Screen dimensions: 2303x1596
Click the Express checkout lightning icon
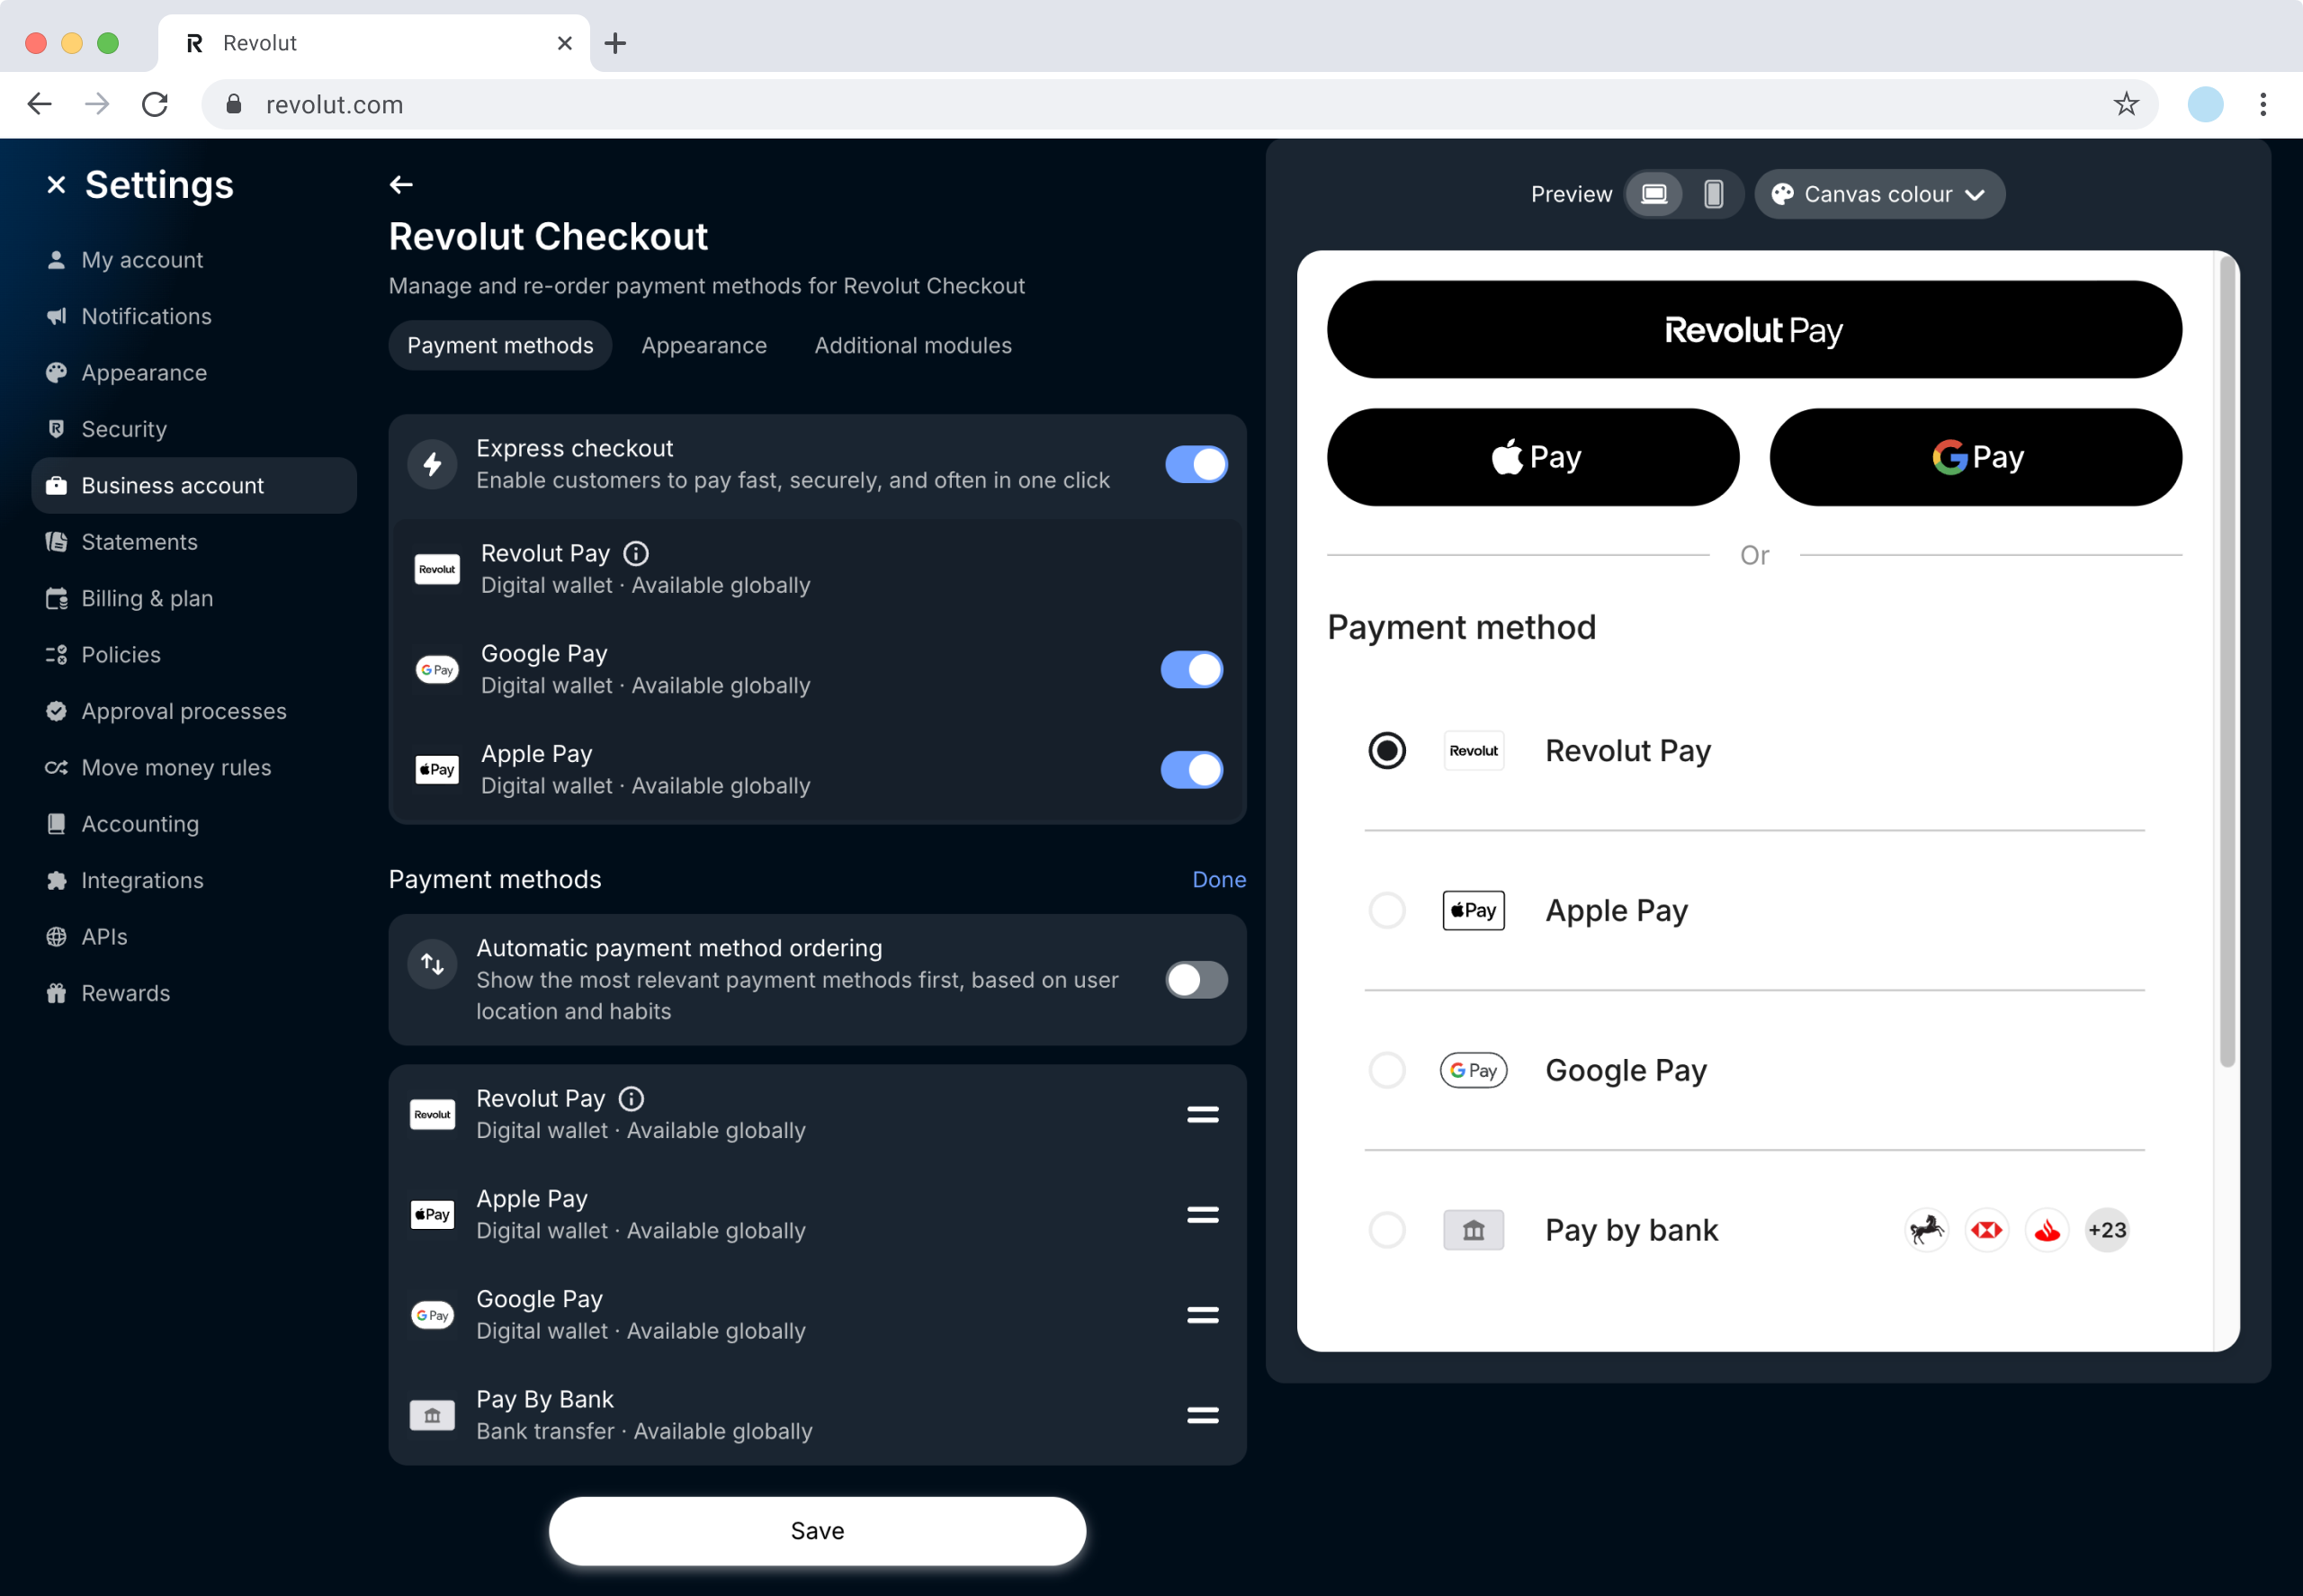(432, 464)
